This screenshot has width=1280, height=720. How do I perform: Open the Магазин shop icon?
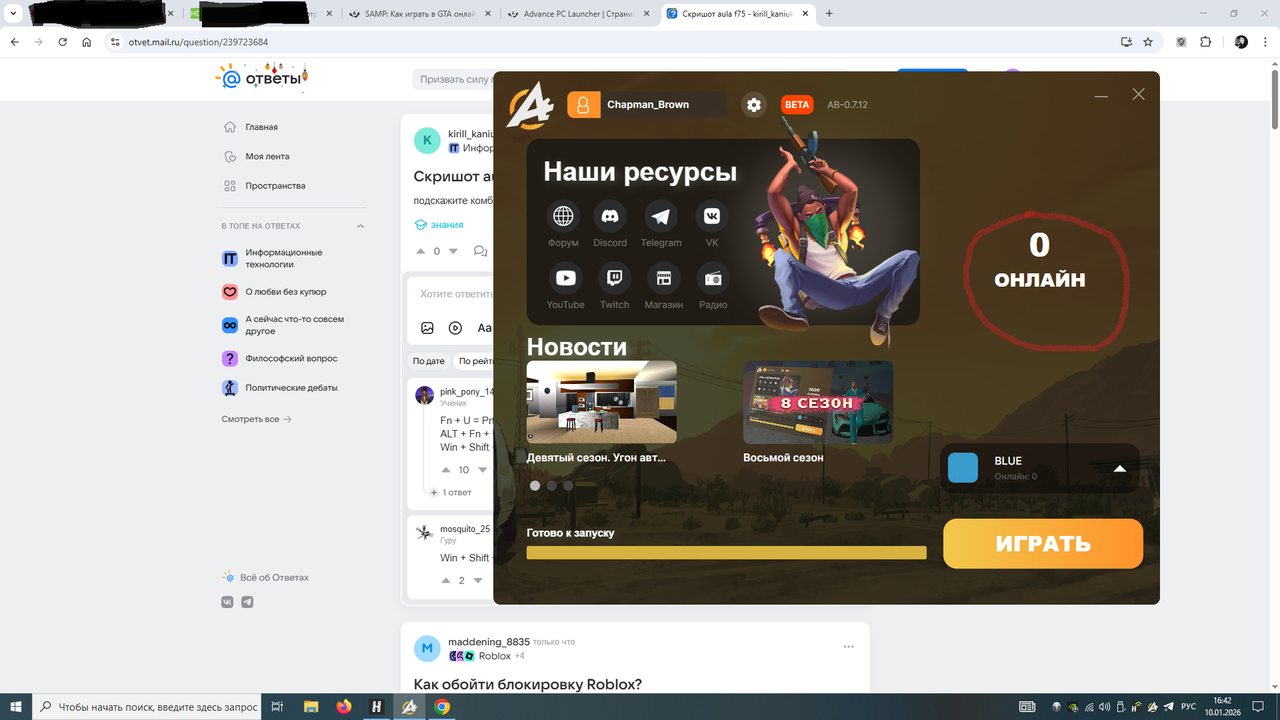pyautogui.click(x=663, y=278)
